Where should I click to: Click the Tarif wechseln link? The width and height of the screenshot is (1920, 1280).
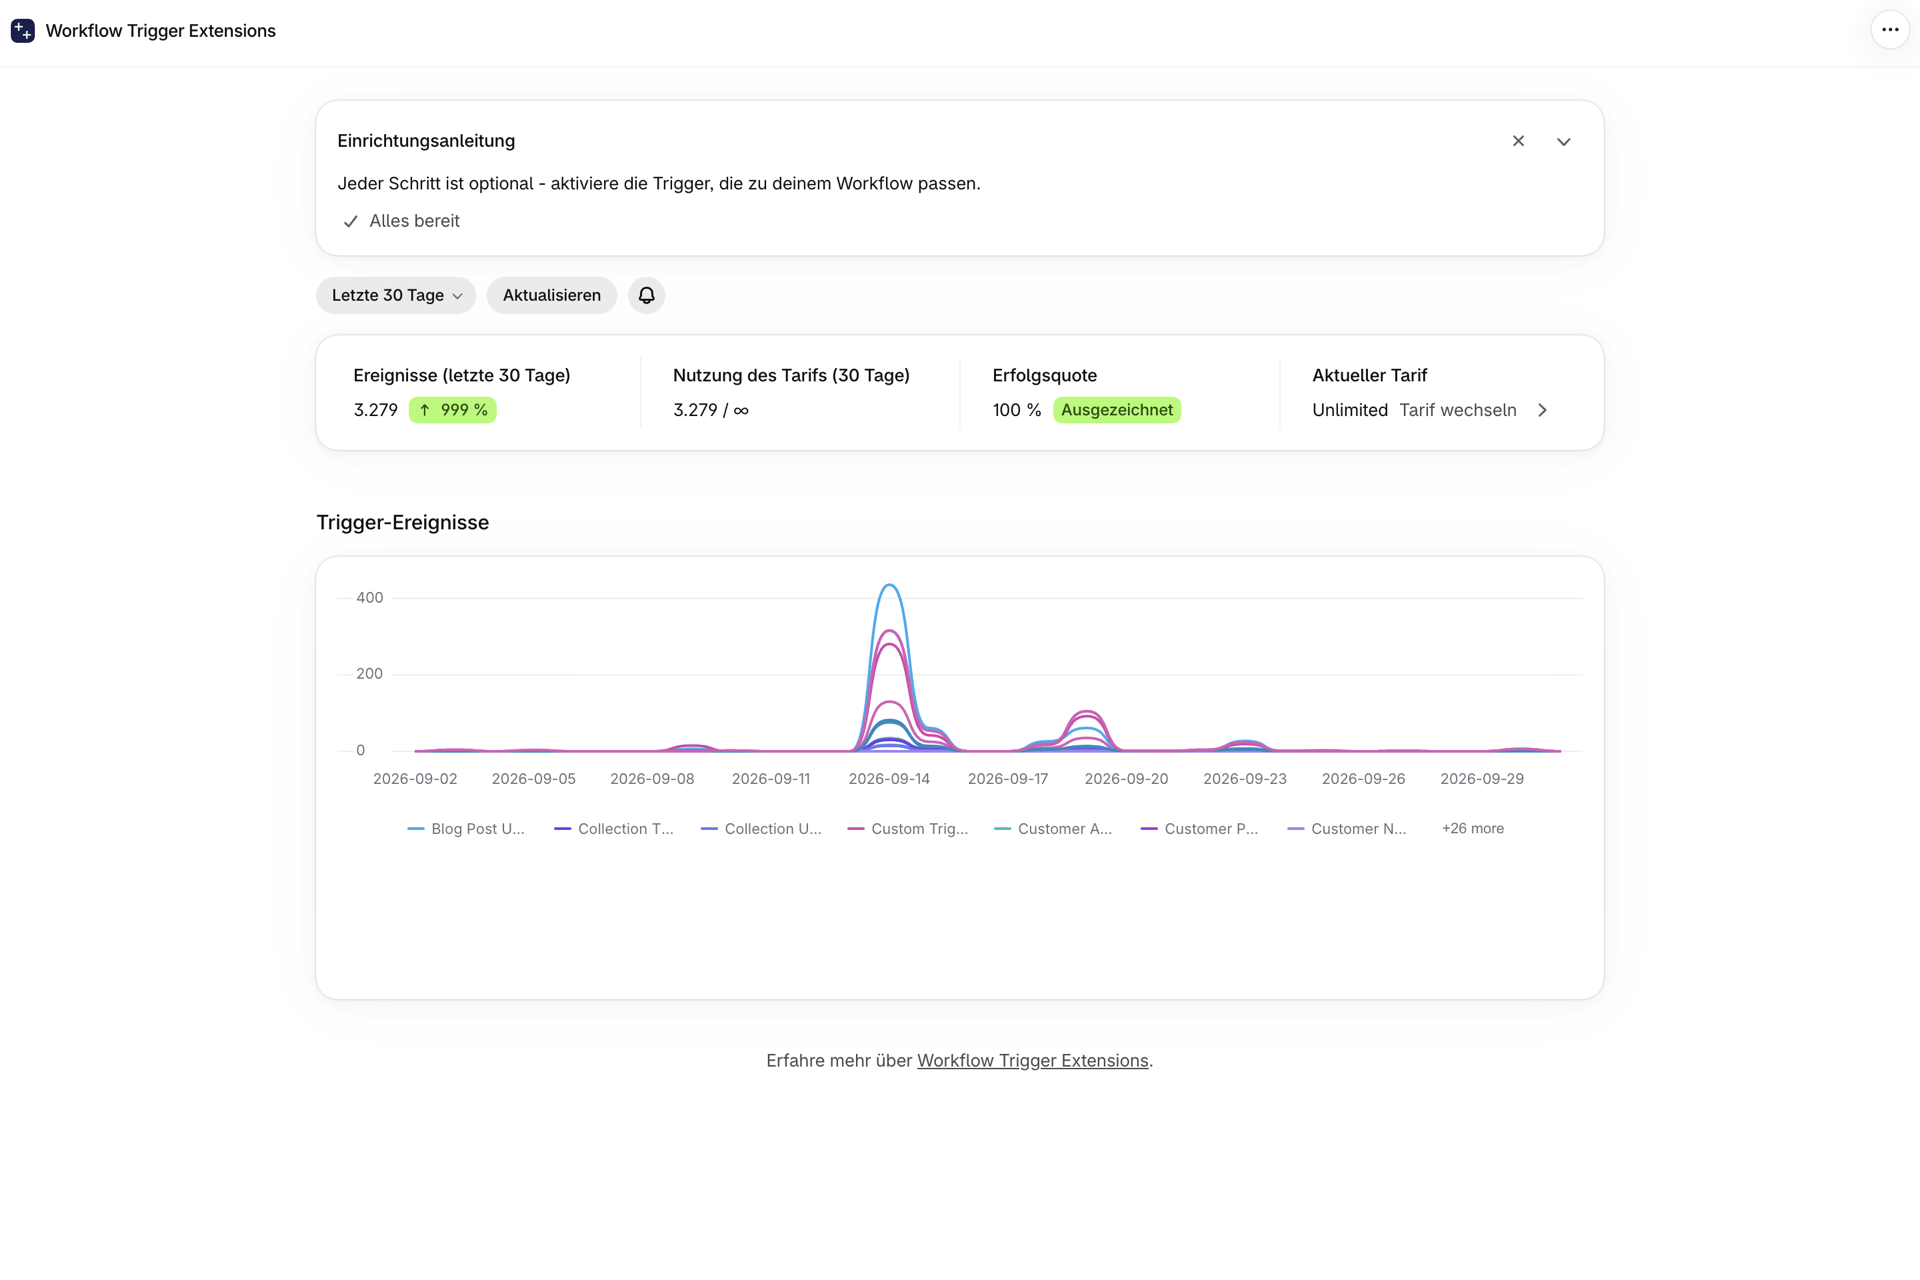pos(1458,410)
